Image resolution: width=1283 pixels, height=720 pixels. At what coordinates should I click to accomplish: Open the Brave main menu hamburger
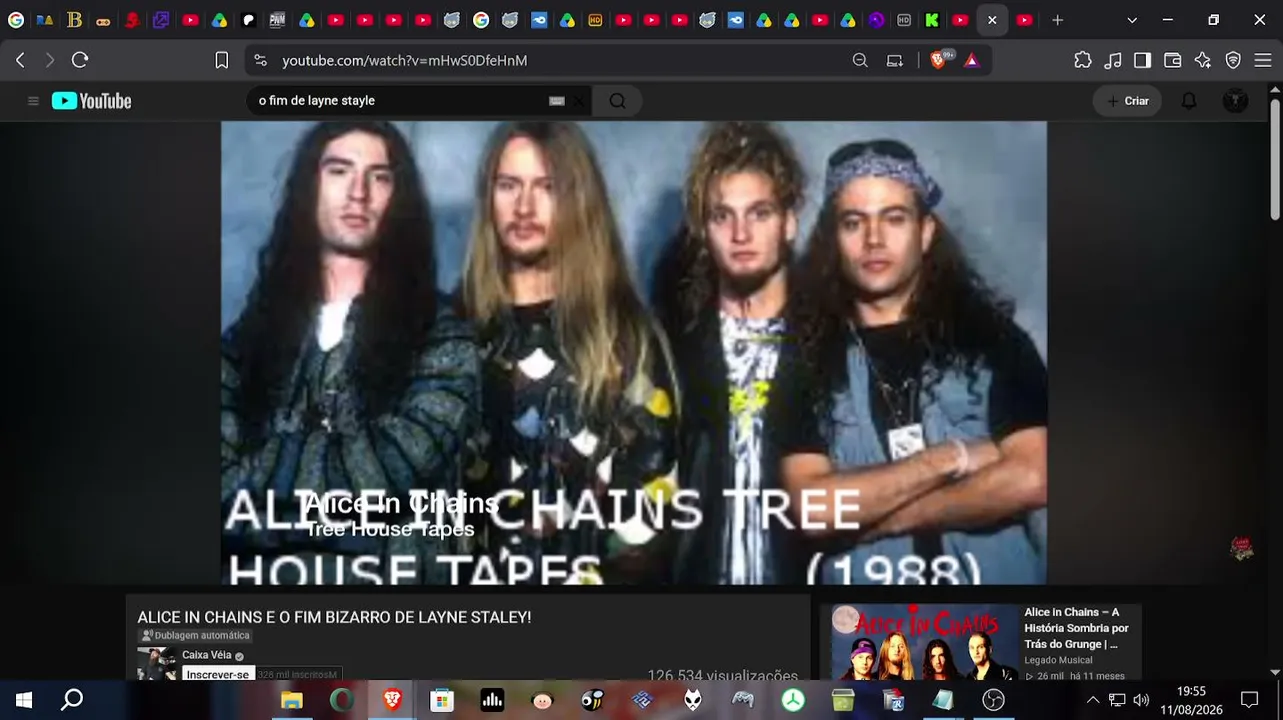[1261, 60]
